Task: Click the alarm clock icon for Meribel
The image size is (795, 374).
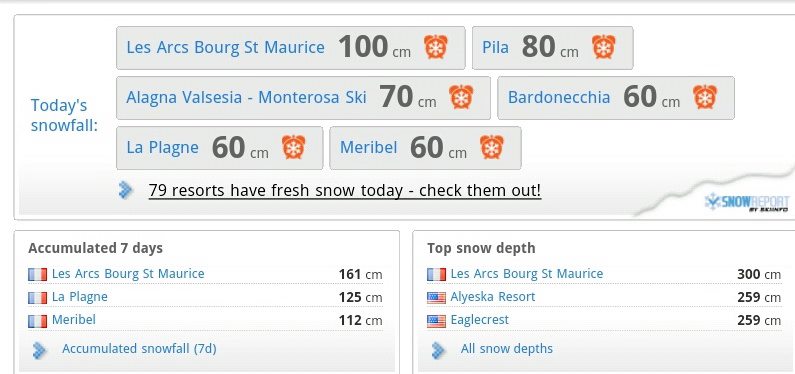Action: click(x=491, y=147)
